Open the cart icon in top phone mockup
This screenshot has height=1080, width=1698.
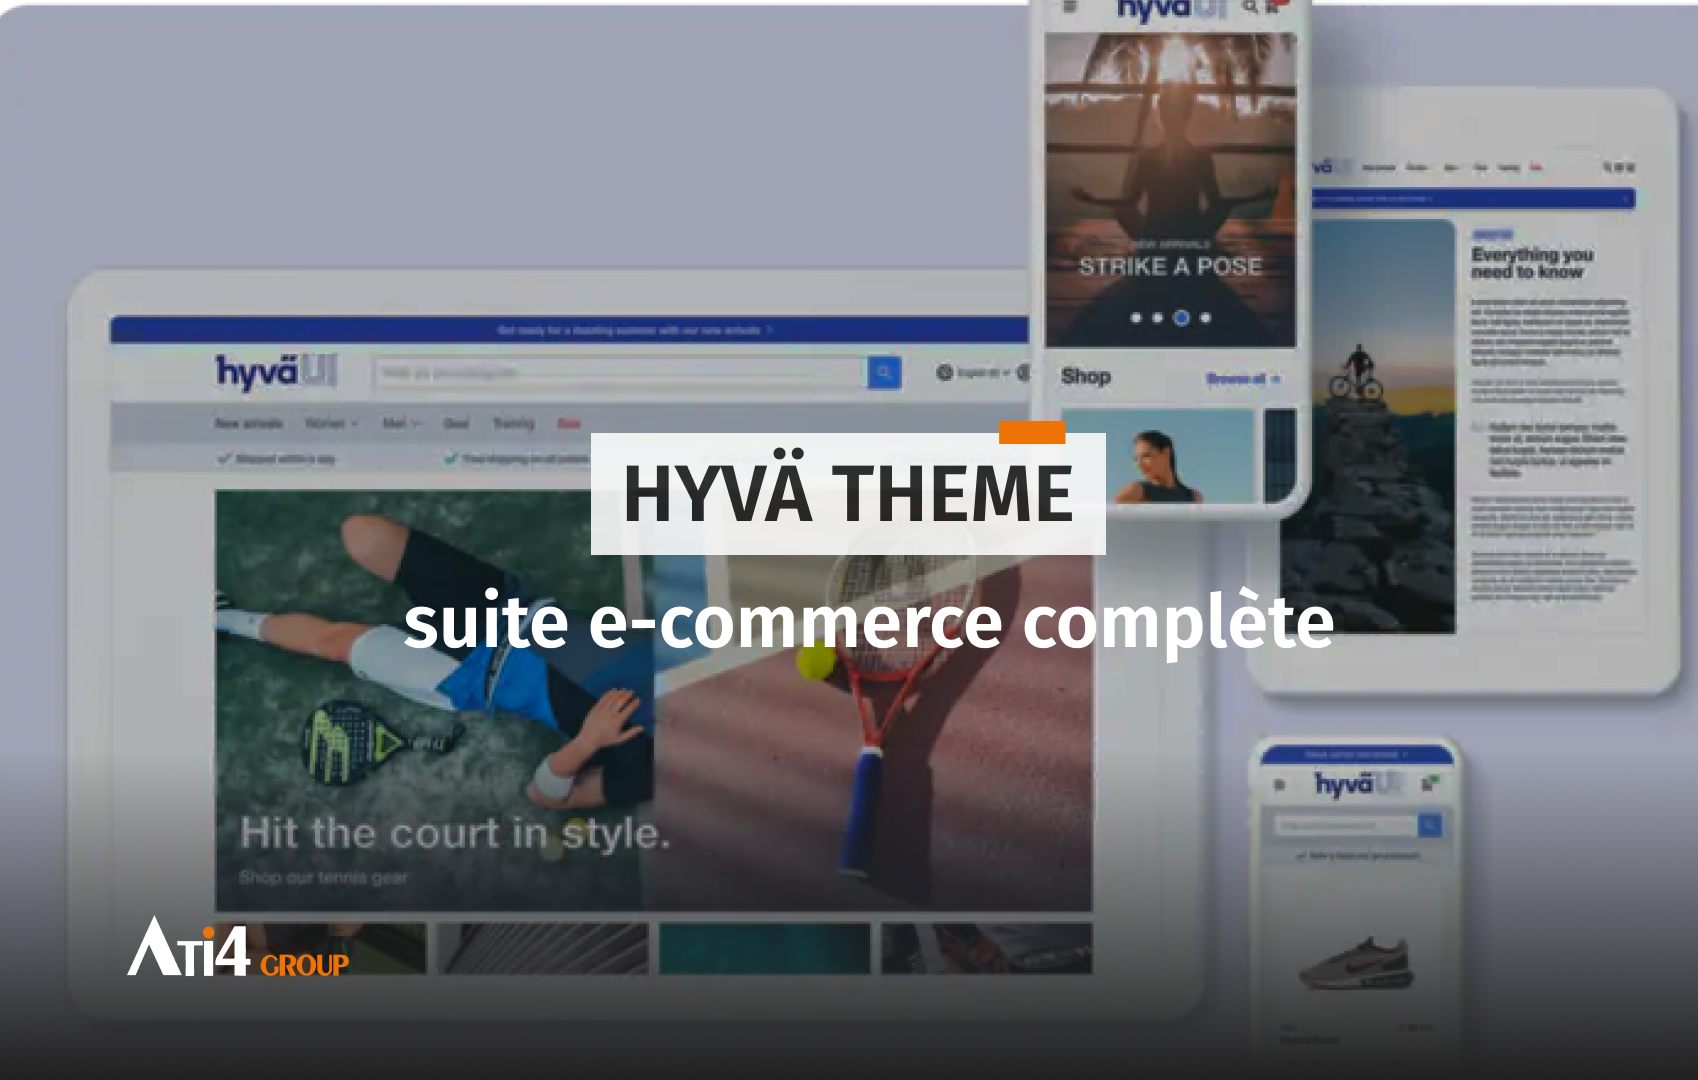1275,7
